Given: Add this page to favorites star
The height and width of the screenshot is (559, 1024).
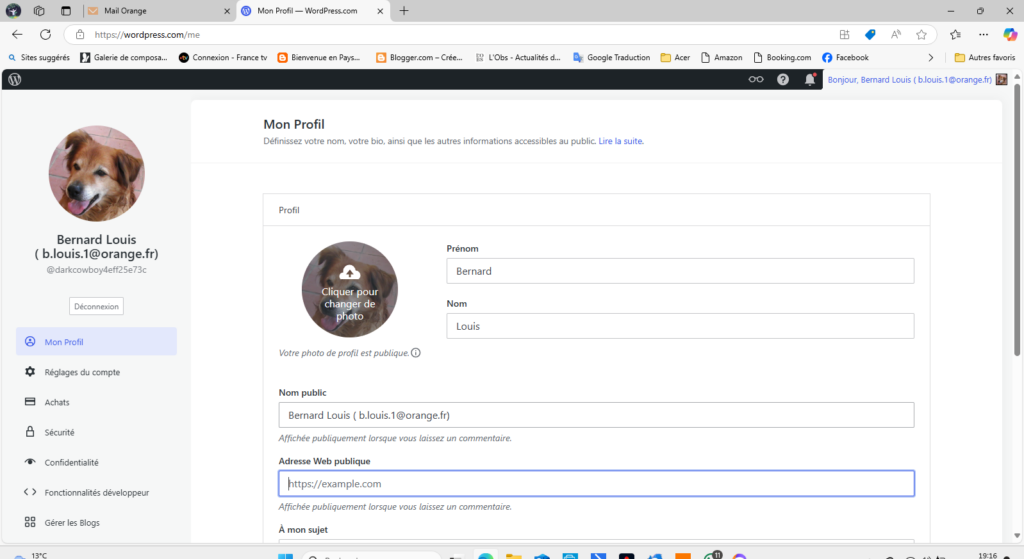Looking at the screenshot, I should 921,34.
